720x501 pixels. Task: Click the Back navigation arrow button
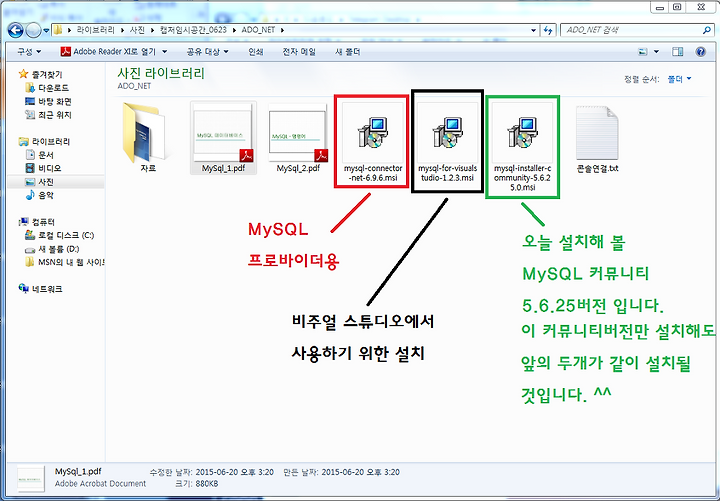(x=15, y=30)
